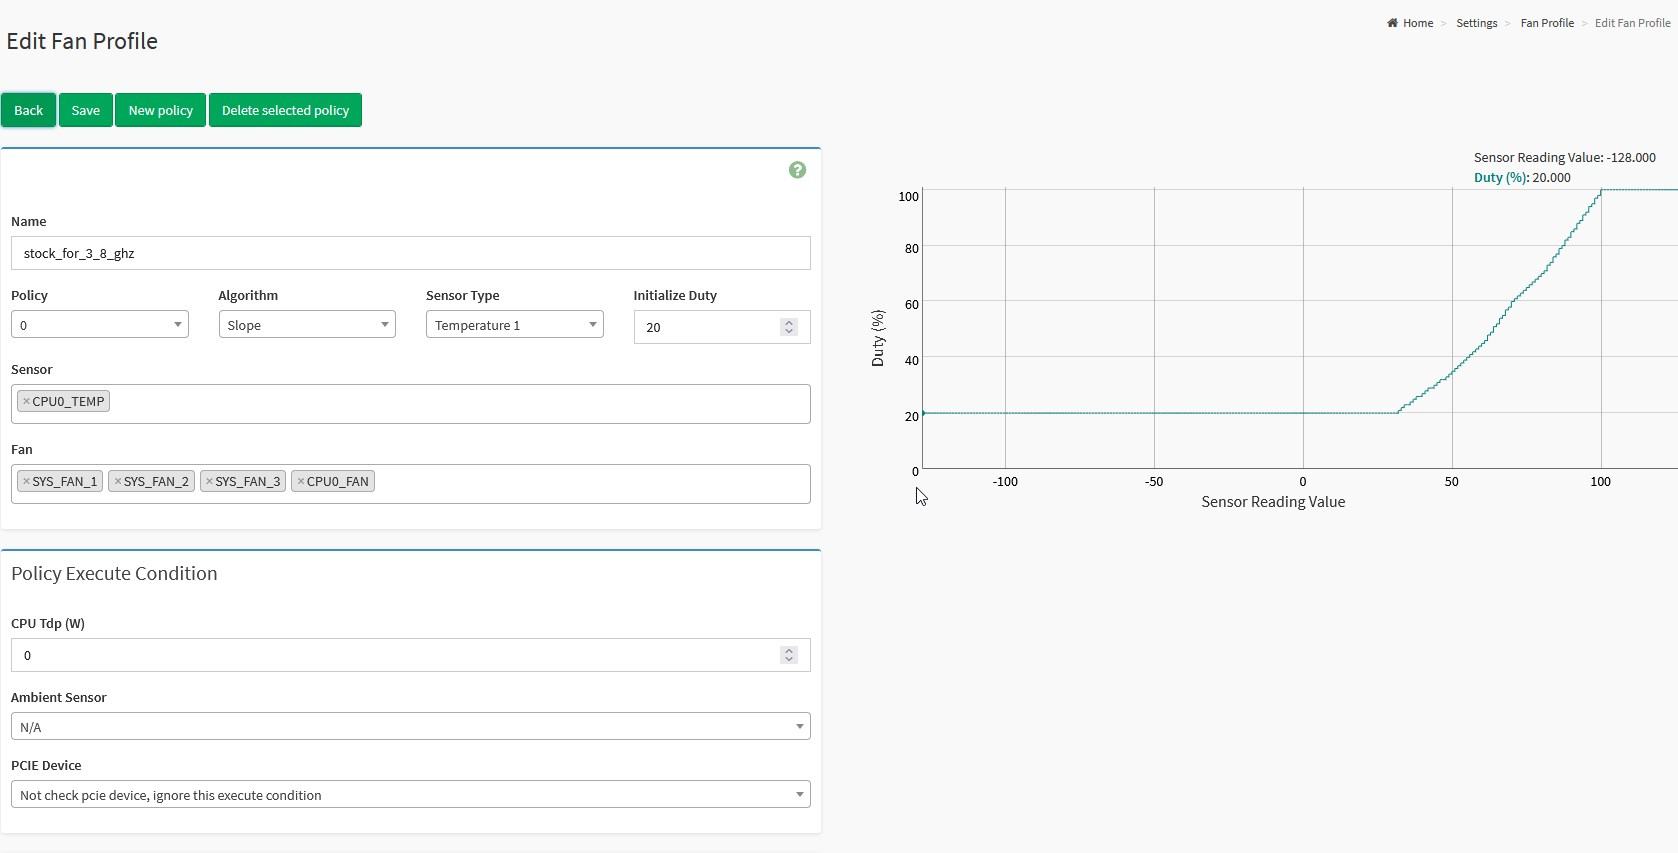Open Sensor Type dropdown showing Temperature 1
Image resolution: width=1678 pixels, height=853 pixels.
click(x=515, y=324)
